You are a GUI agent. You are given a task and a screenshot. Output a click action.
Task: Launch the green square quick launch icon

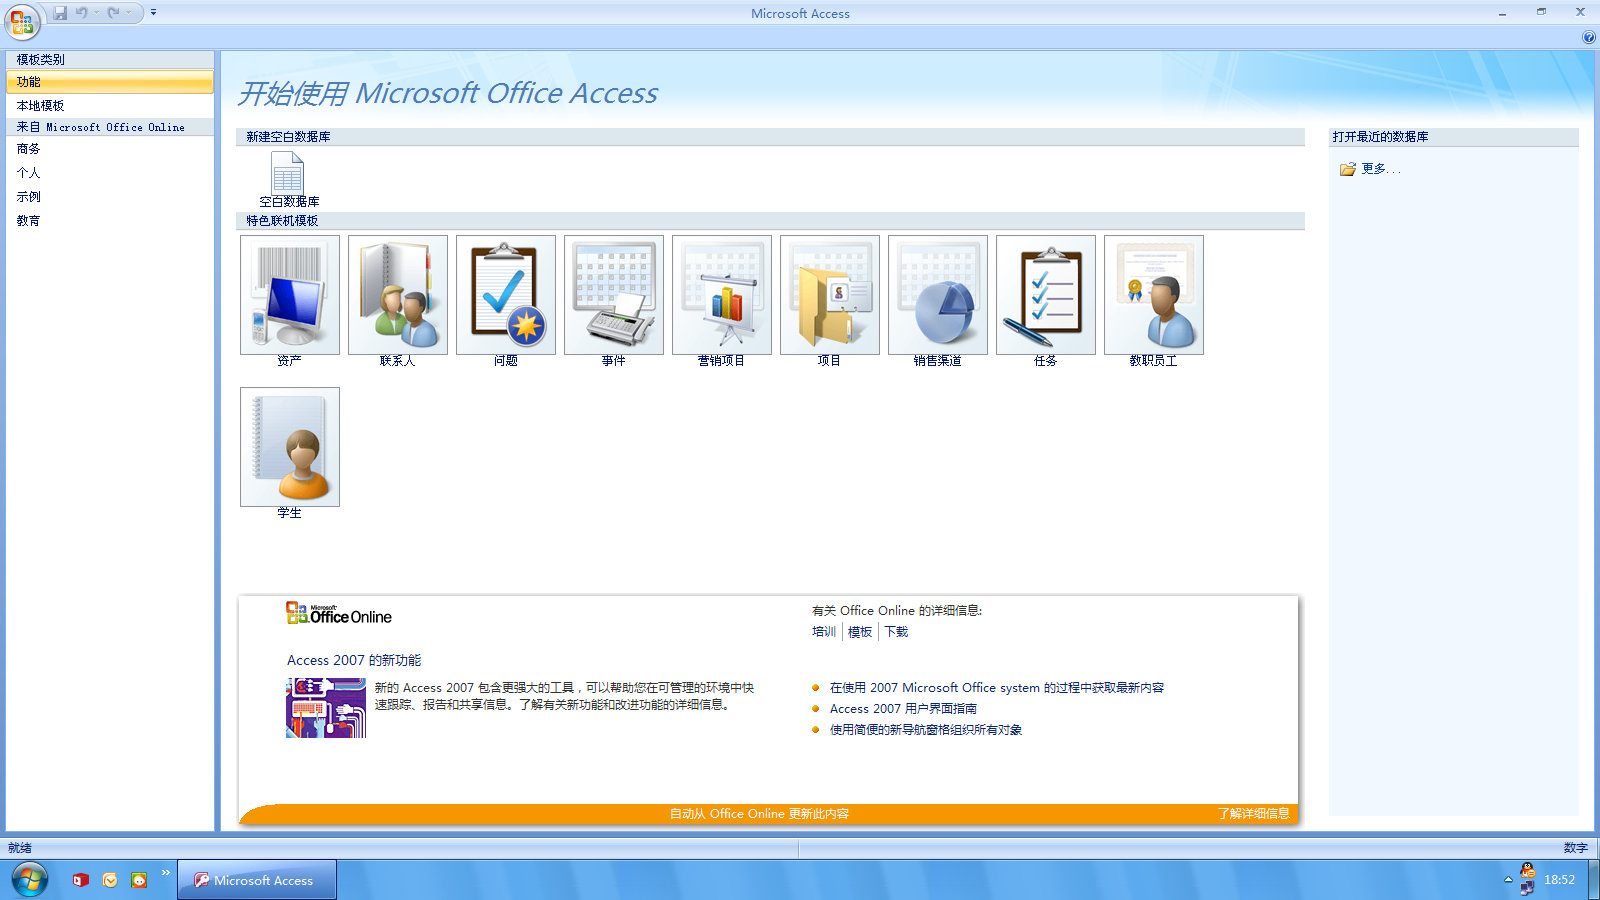coord(139,880)
